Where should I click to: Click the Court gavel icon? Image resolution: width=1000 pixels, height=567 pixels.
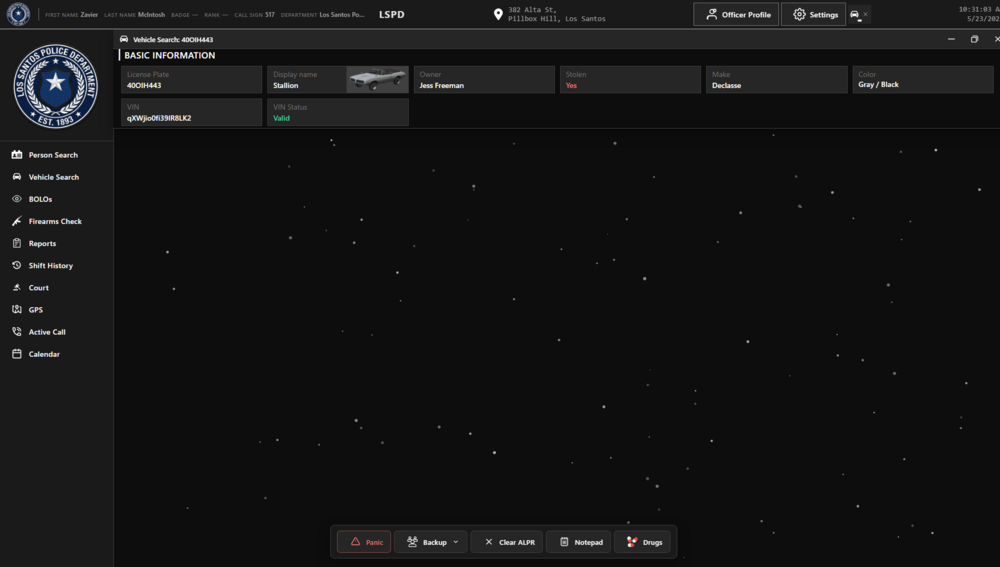pyautogui.click(x=17, y=288)
